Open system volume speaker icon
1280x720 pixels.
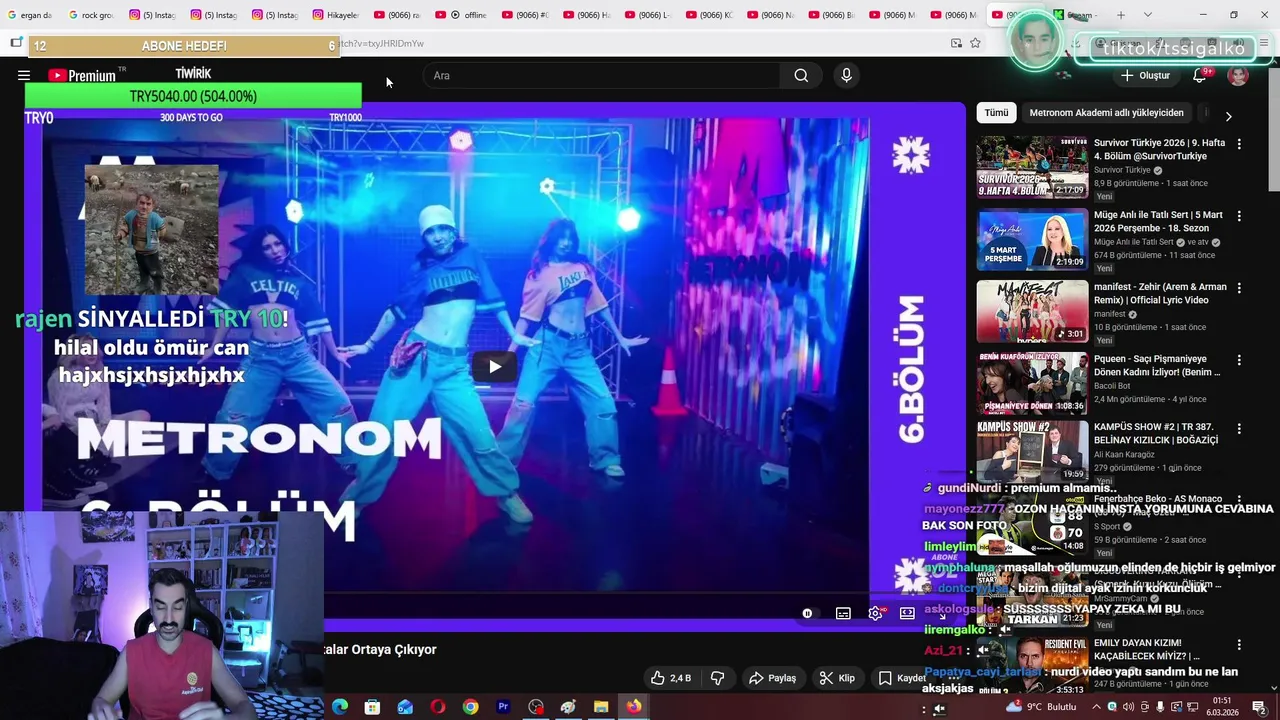point(1128,707)
